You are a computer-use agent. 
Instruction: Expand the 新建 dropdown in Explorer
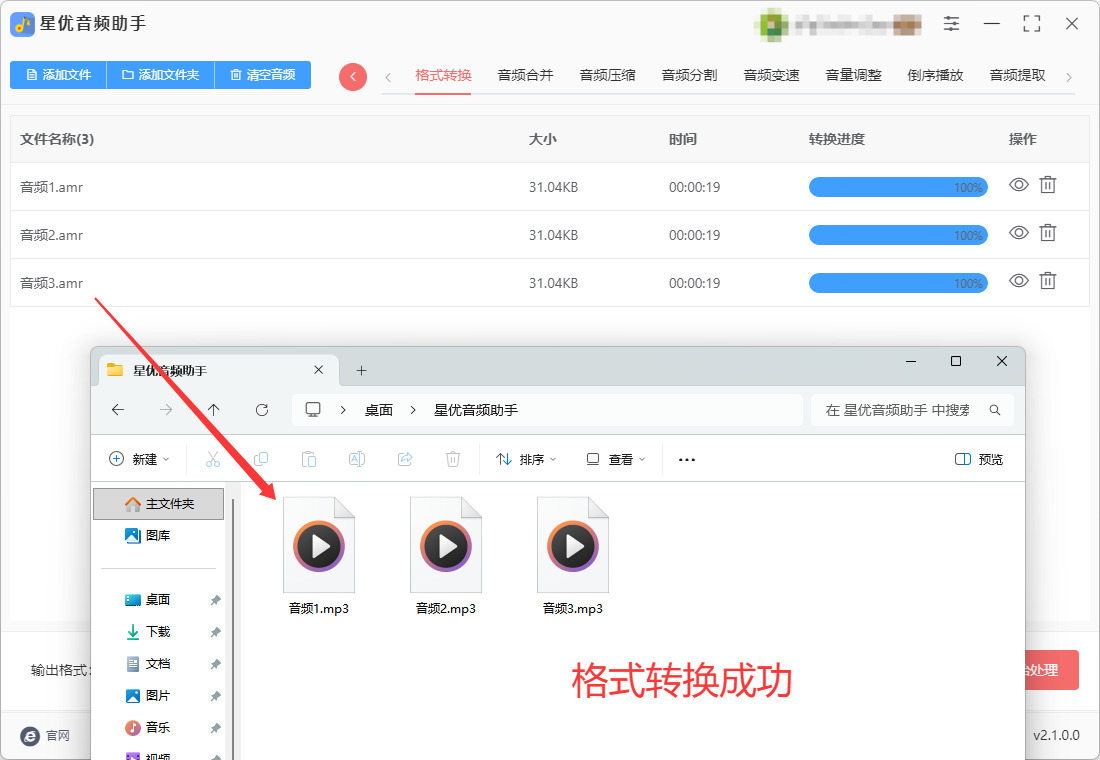tap(140, 460)
